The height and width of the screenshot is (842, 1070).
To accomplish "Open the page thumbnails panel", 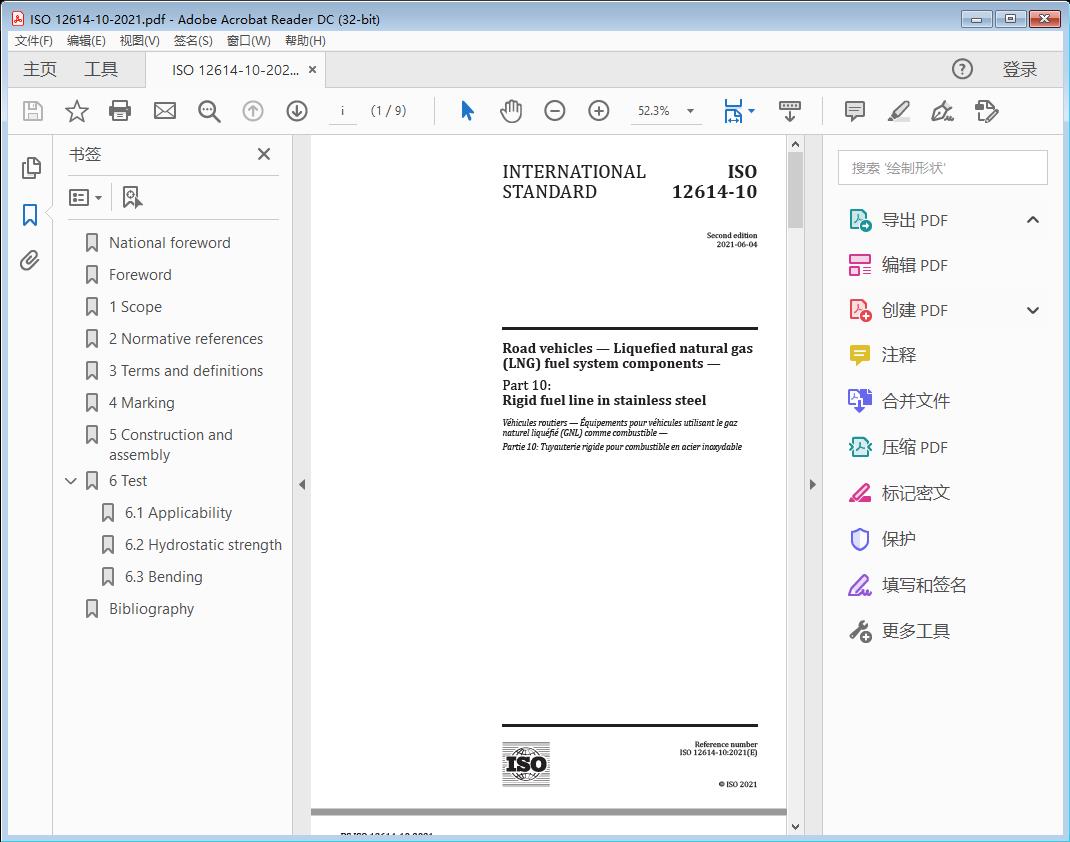I will (30, 168).
